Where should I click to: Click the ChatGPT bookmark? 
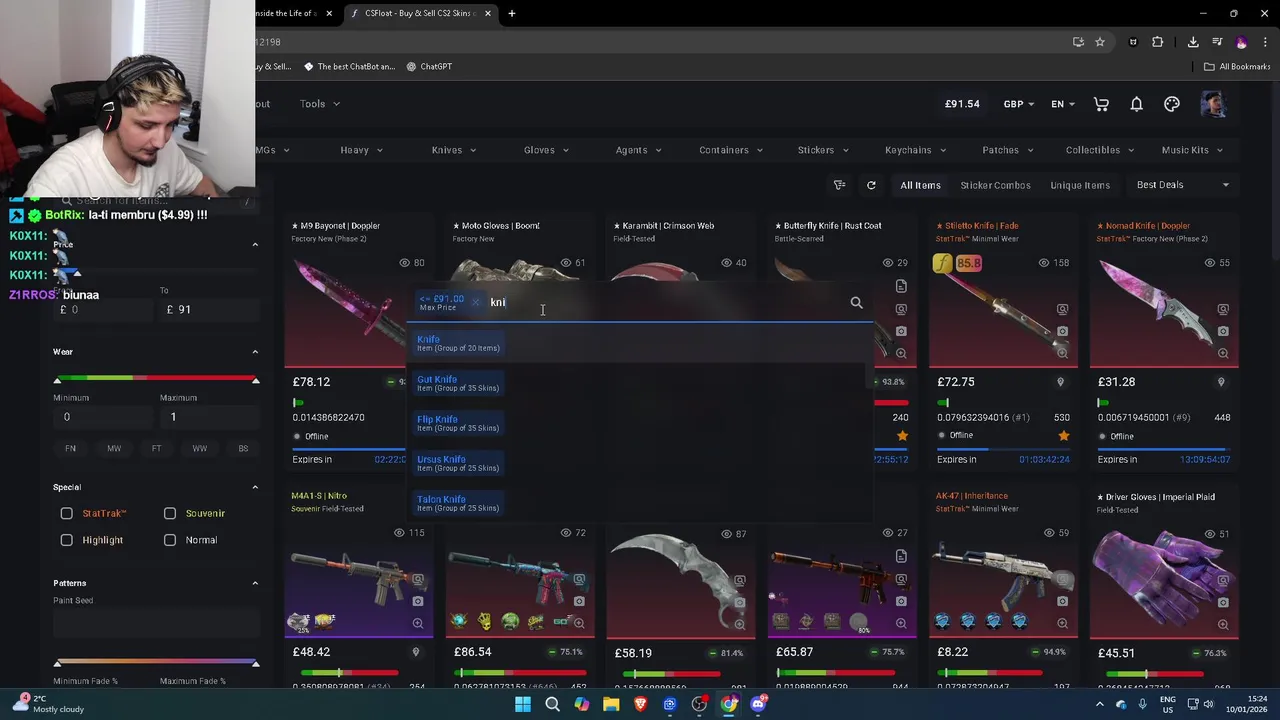429,66
